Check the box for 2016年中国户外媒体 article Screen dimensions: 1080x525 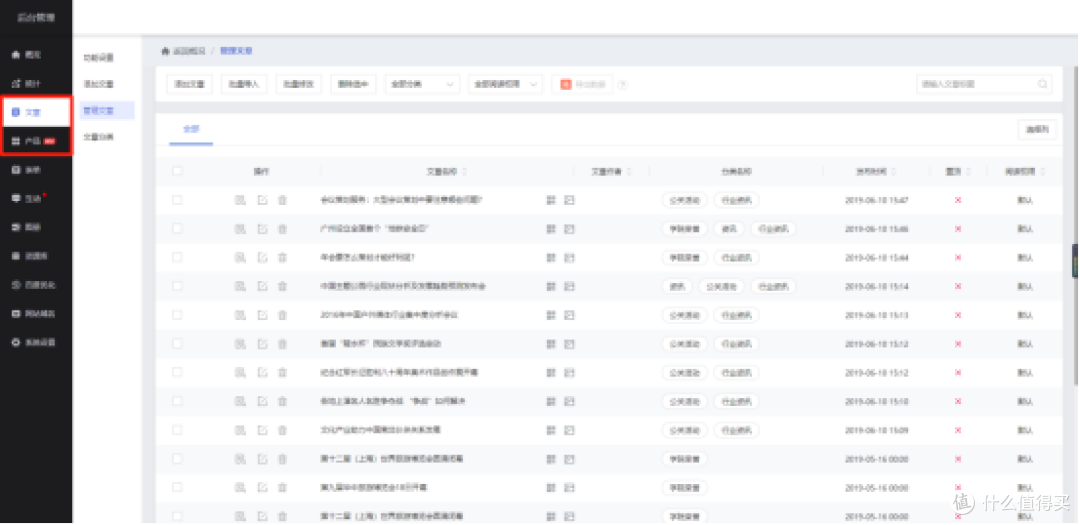click(177, 315)
